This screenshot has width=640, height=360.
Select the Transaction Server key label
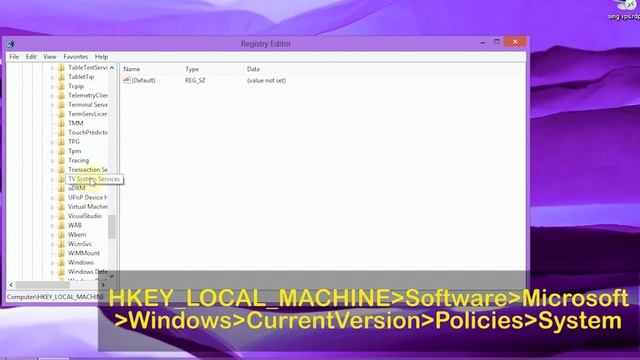[87, 169]
